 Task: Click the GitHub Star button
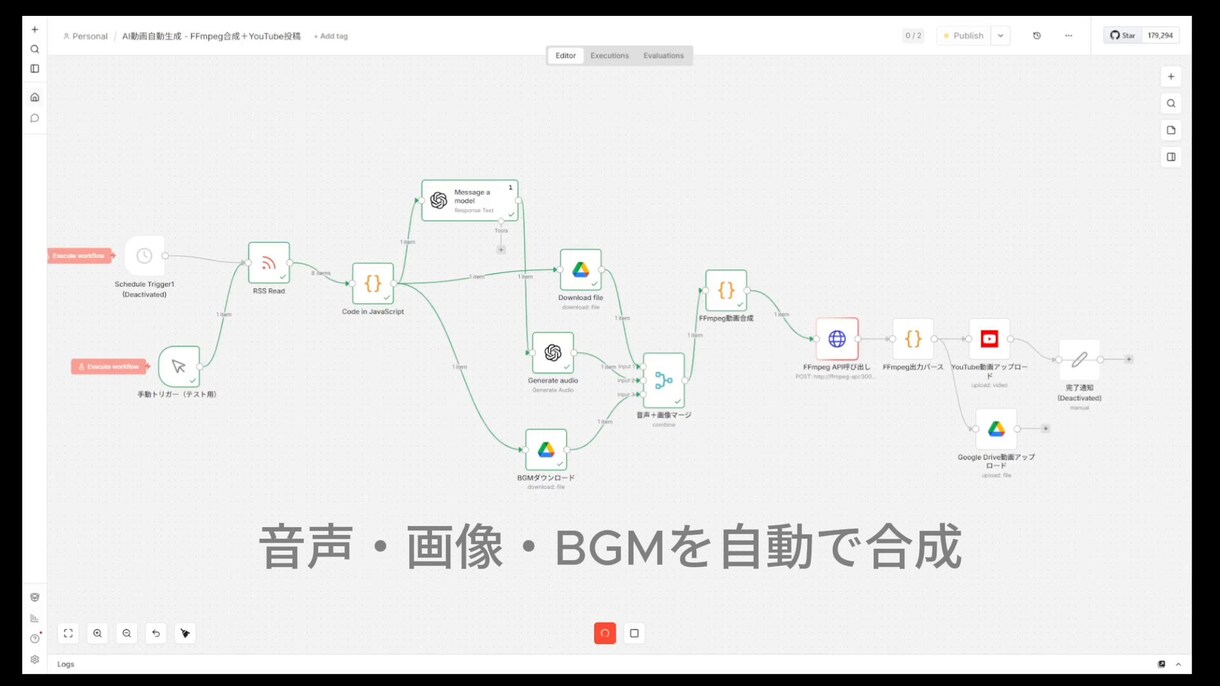[1123, 35]
